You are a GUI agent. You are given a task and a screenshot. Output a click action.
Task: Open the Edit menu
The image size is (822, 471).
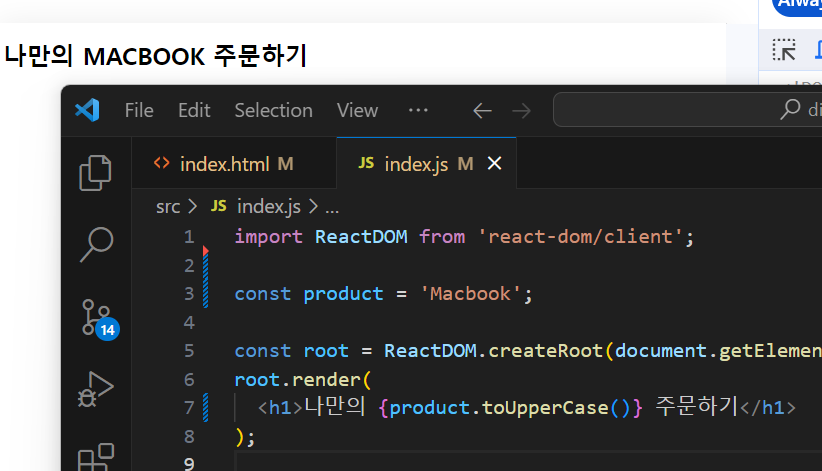(x=194, y=111)
